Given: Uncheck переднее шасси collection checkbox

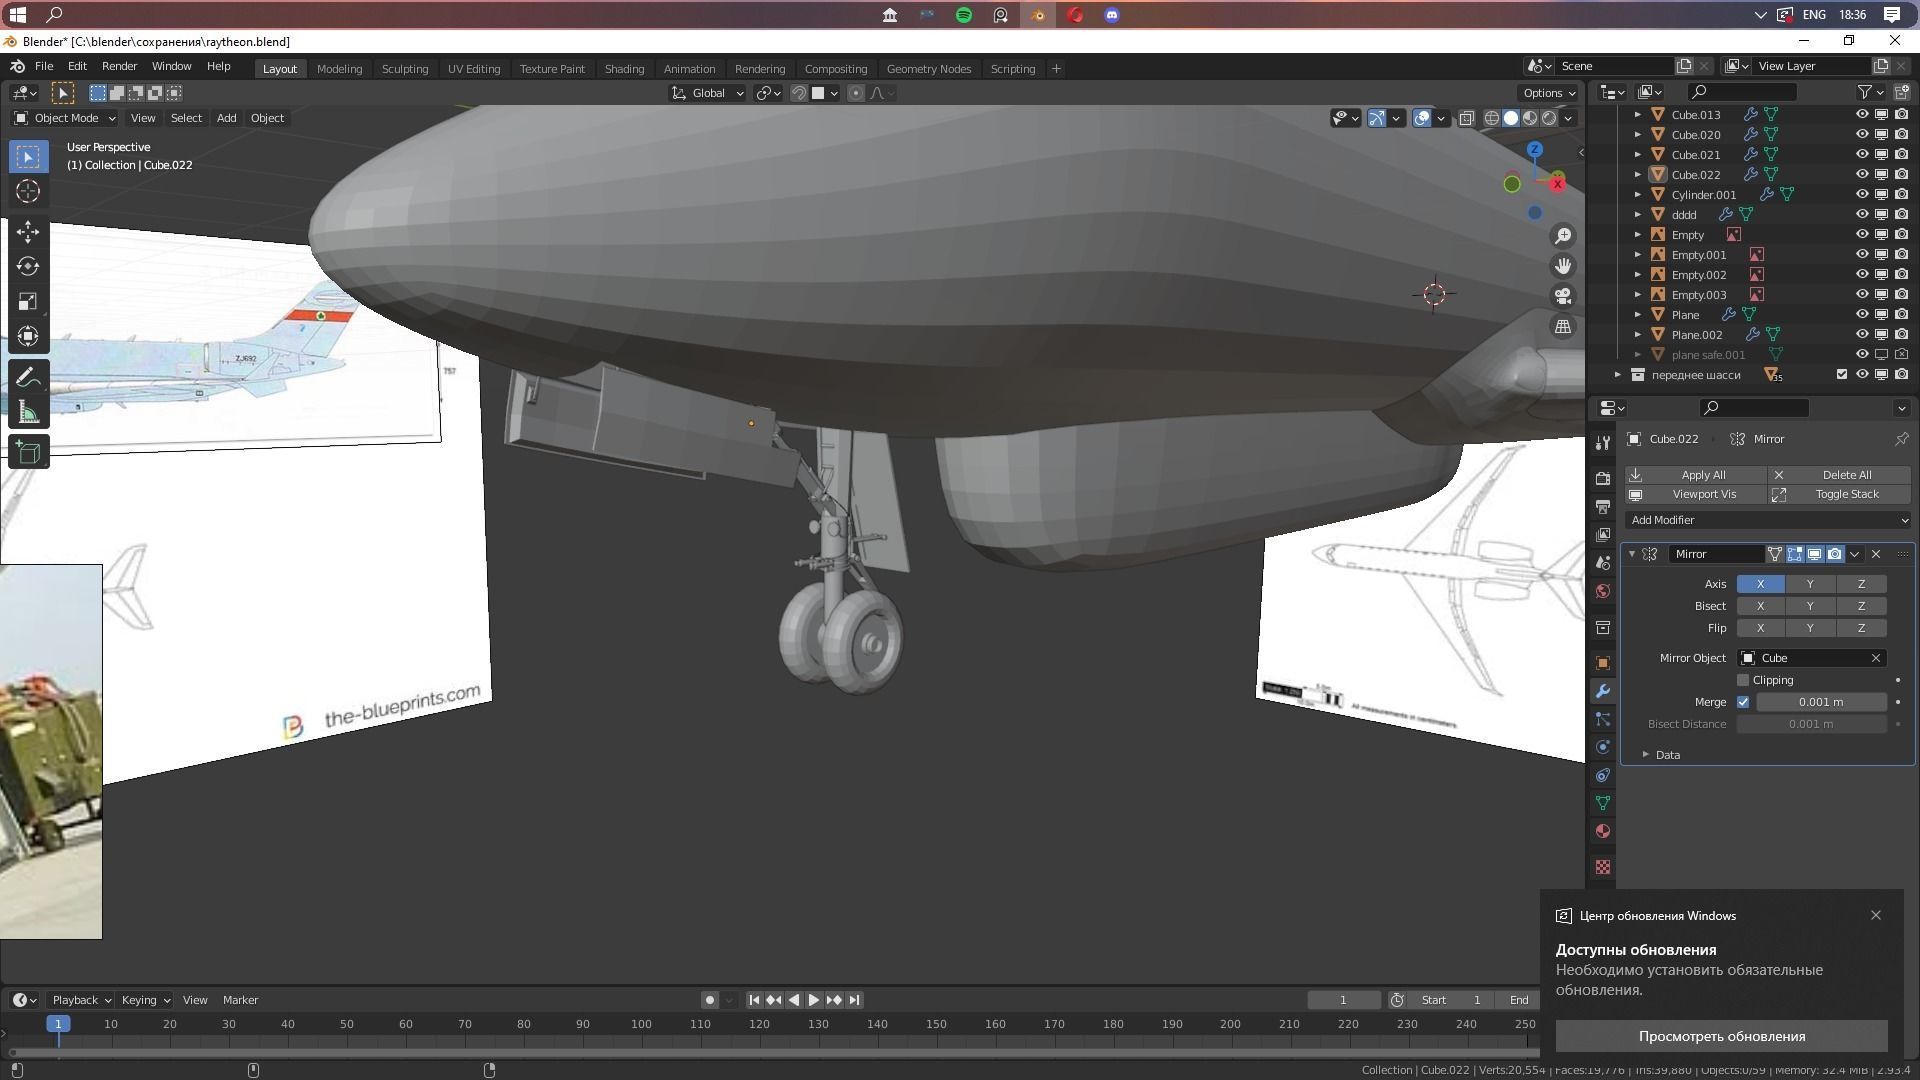Looking at the screenshot, I should coord(1842,374).
